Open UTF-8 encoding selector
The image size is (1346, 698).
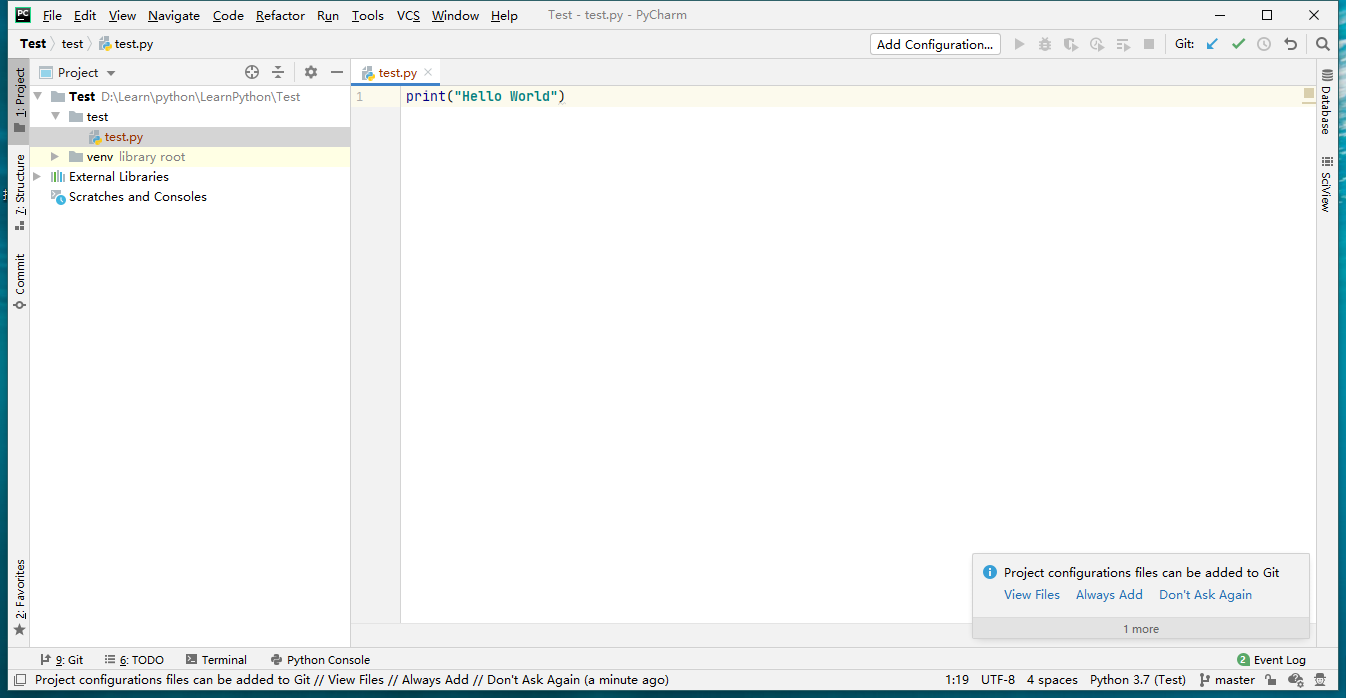coord(998,680)
